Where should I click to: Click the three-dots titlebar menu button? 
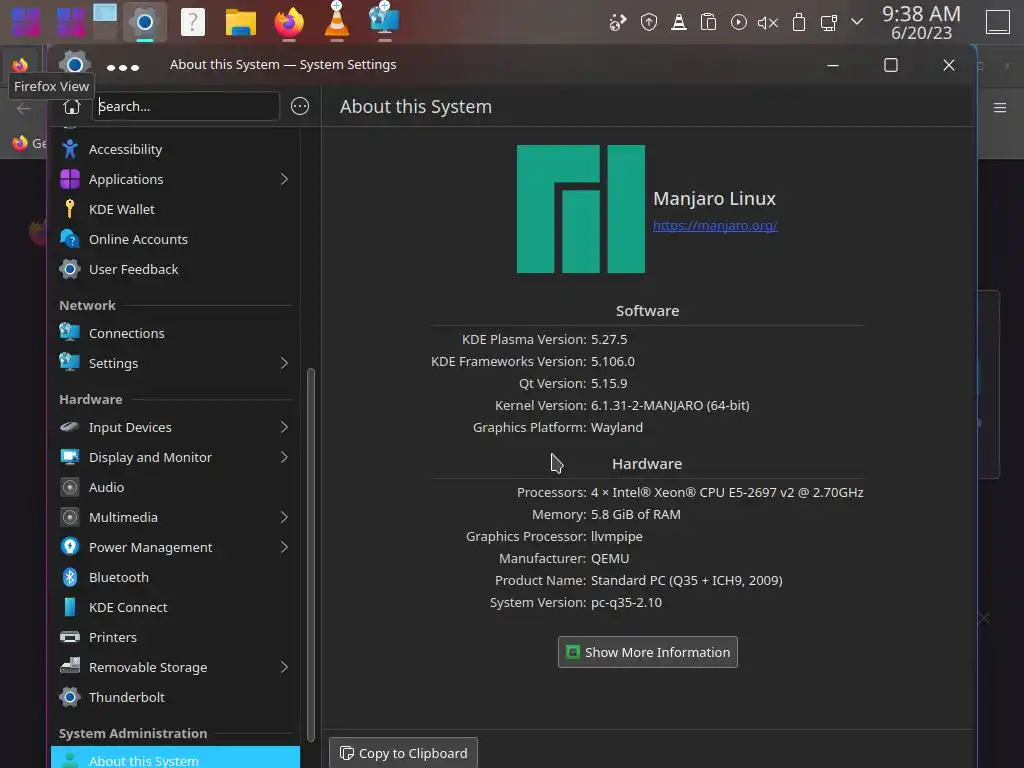click(x=123, y=67)
